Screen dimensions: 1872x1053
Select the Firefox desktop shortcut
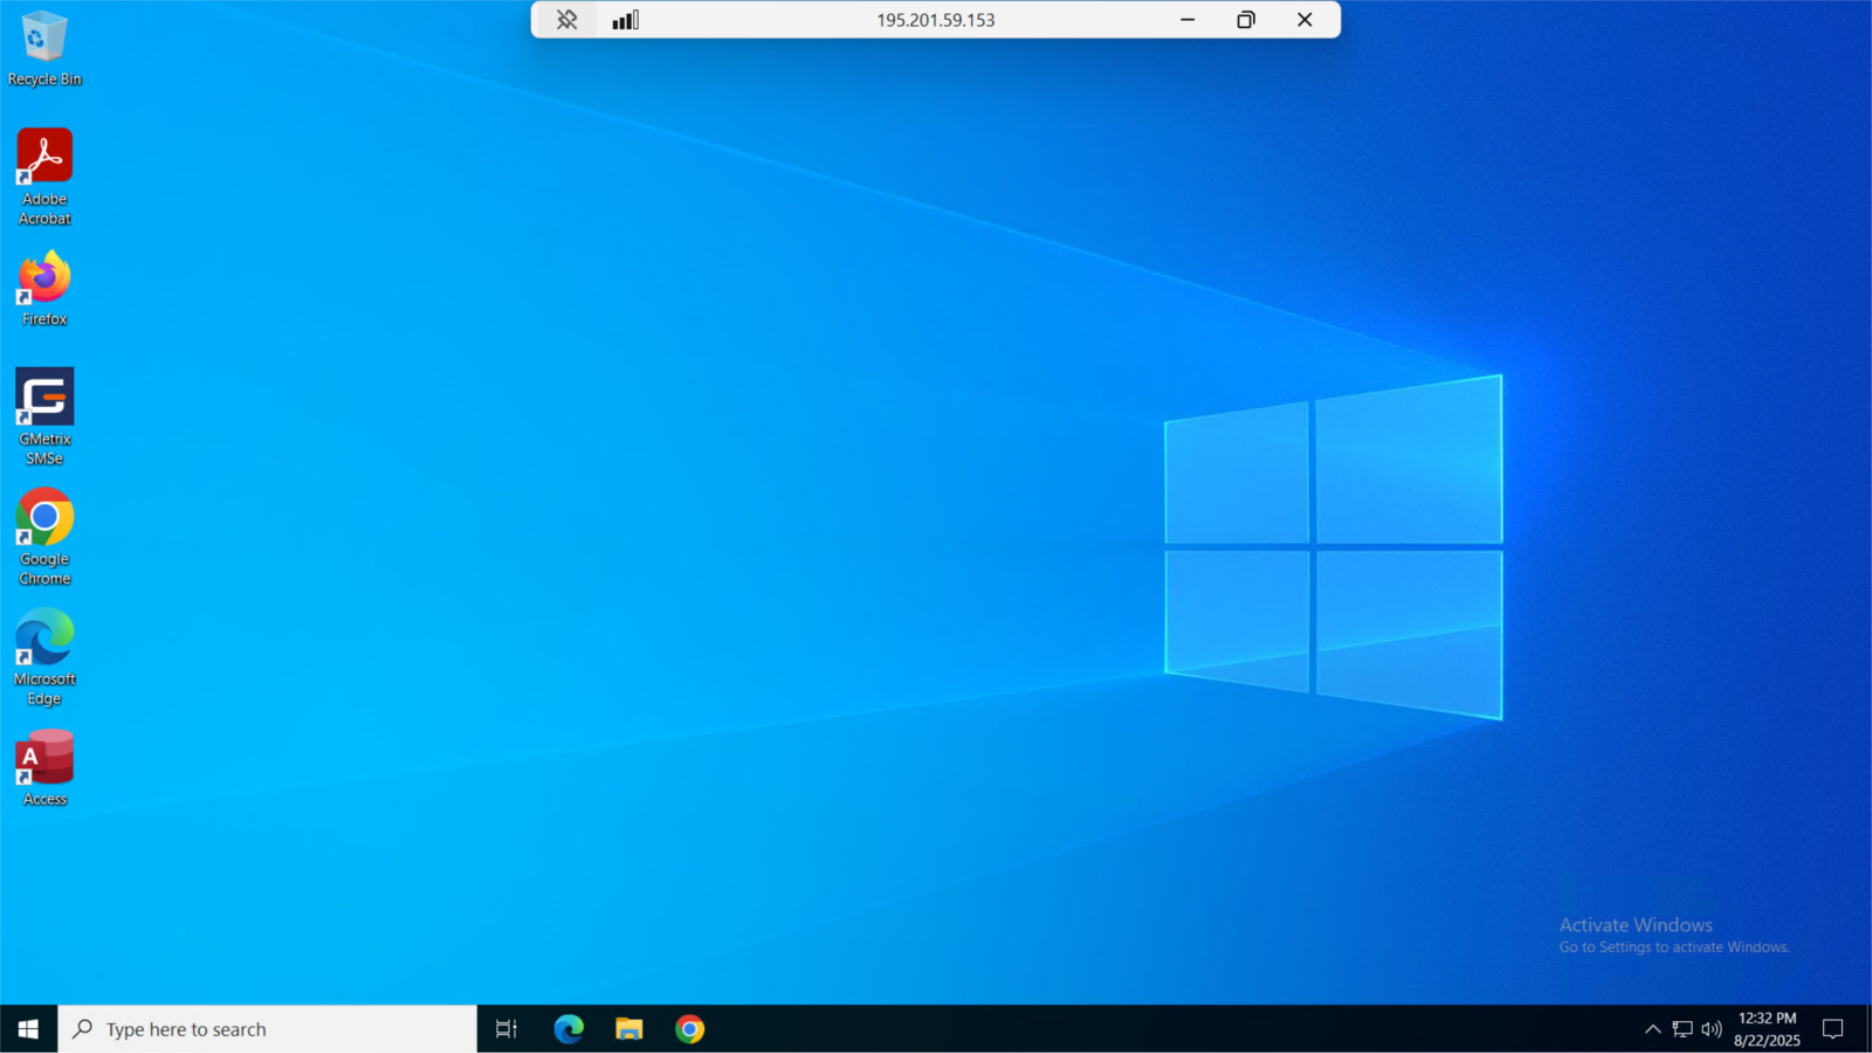[44, 288]
